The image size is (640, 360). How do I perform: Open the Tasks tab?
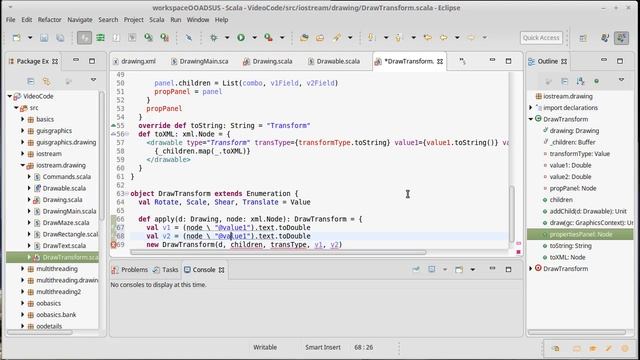(x=166, y=270)
